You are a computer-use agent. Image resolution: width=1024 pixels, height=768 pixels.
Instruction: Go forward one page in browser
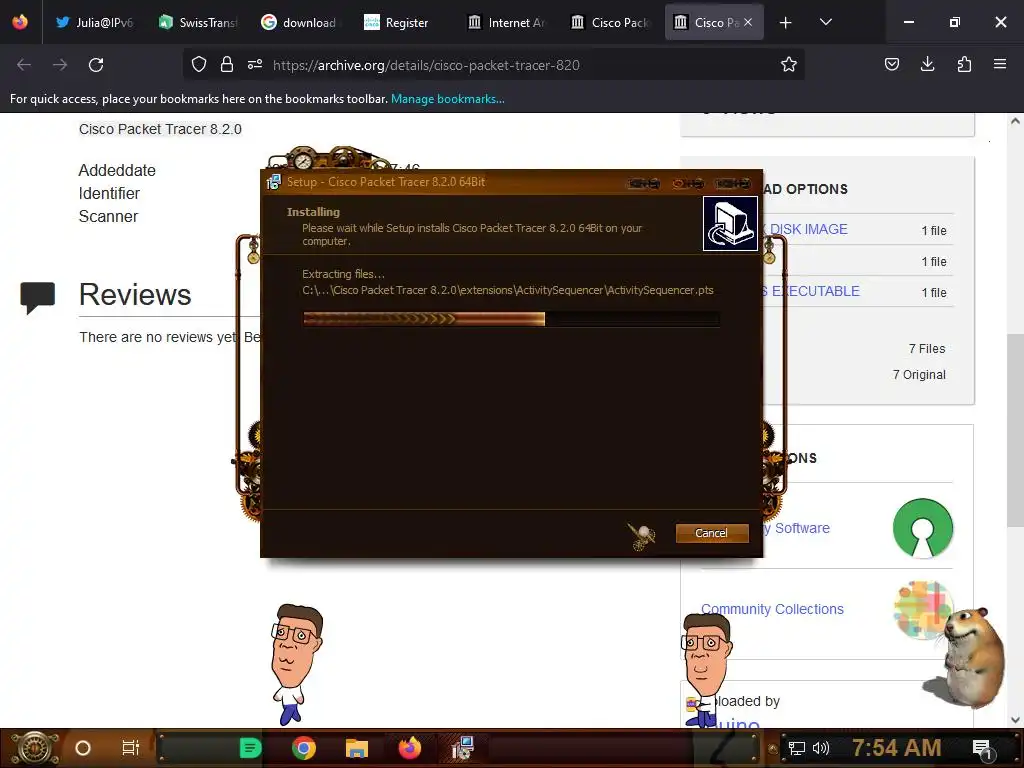[60, 65]
